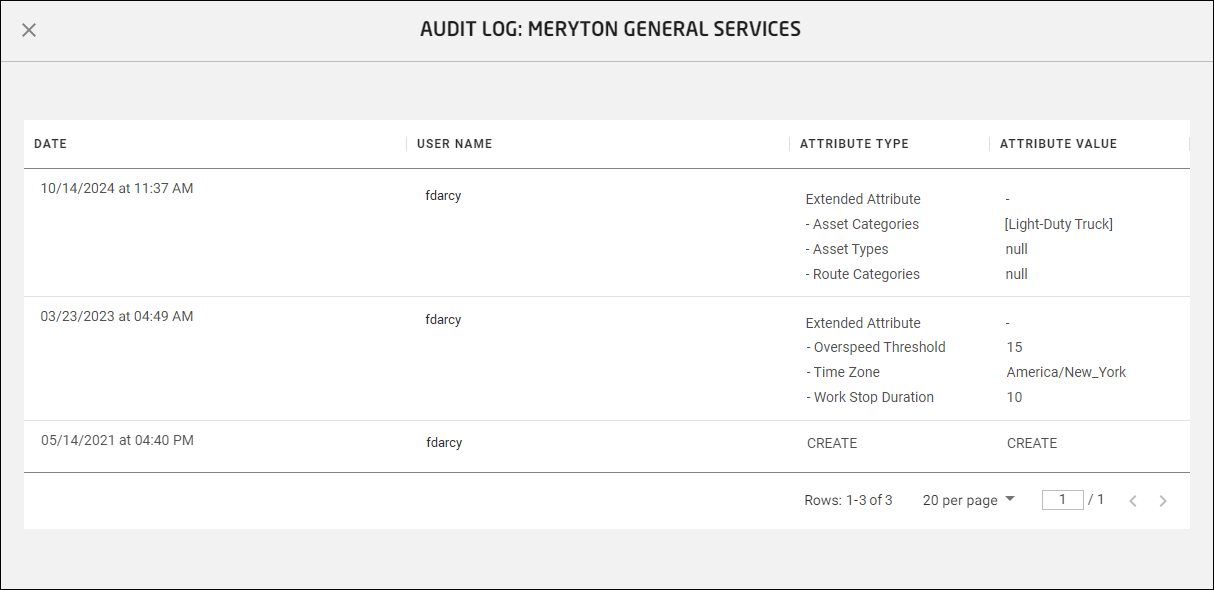
Task: Open the 20 per page dropdown
Action: tap(968, 500)
